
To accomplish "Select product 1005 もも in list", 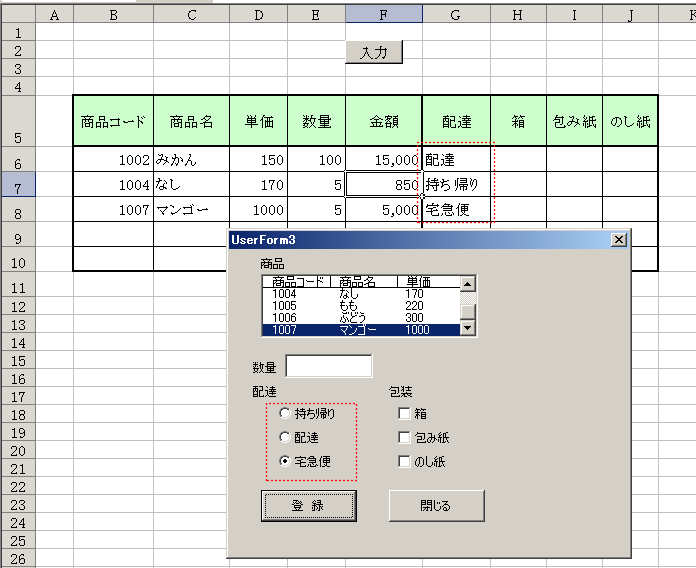I will [x=360, y=306].
